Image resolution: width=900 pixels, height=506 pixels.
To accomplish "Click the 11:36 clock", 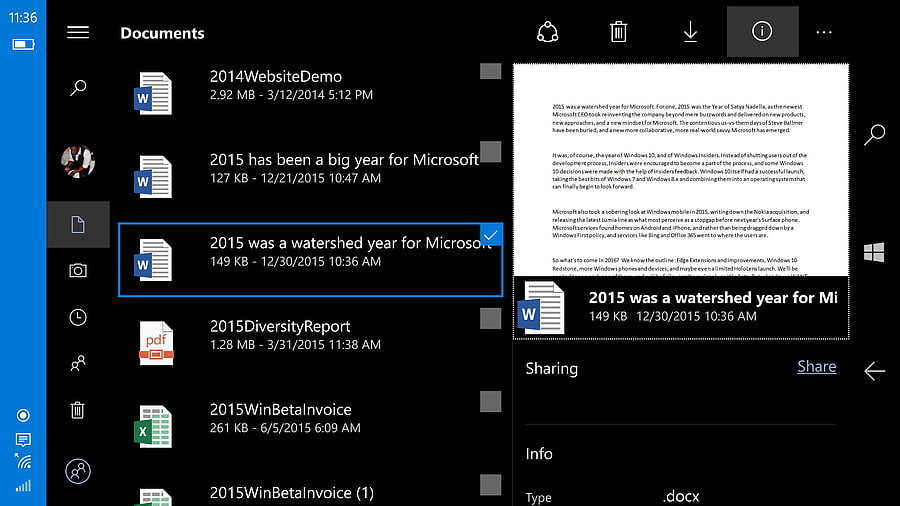I will [23, 18].
